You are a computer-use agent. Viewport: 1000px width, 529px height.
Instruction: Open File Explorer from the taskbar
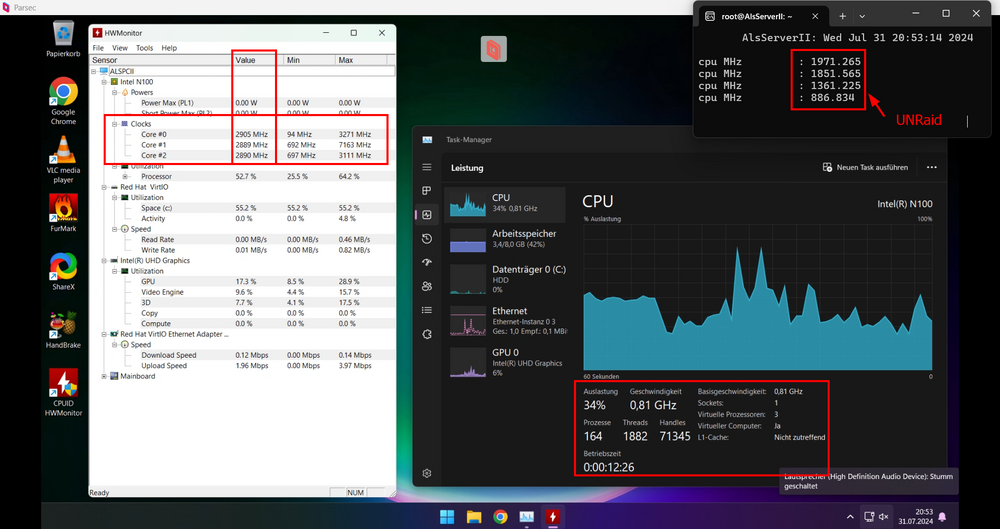[x=473, y=516]
